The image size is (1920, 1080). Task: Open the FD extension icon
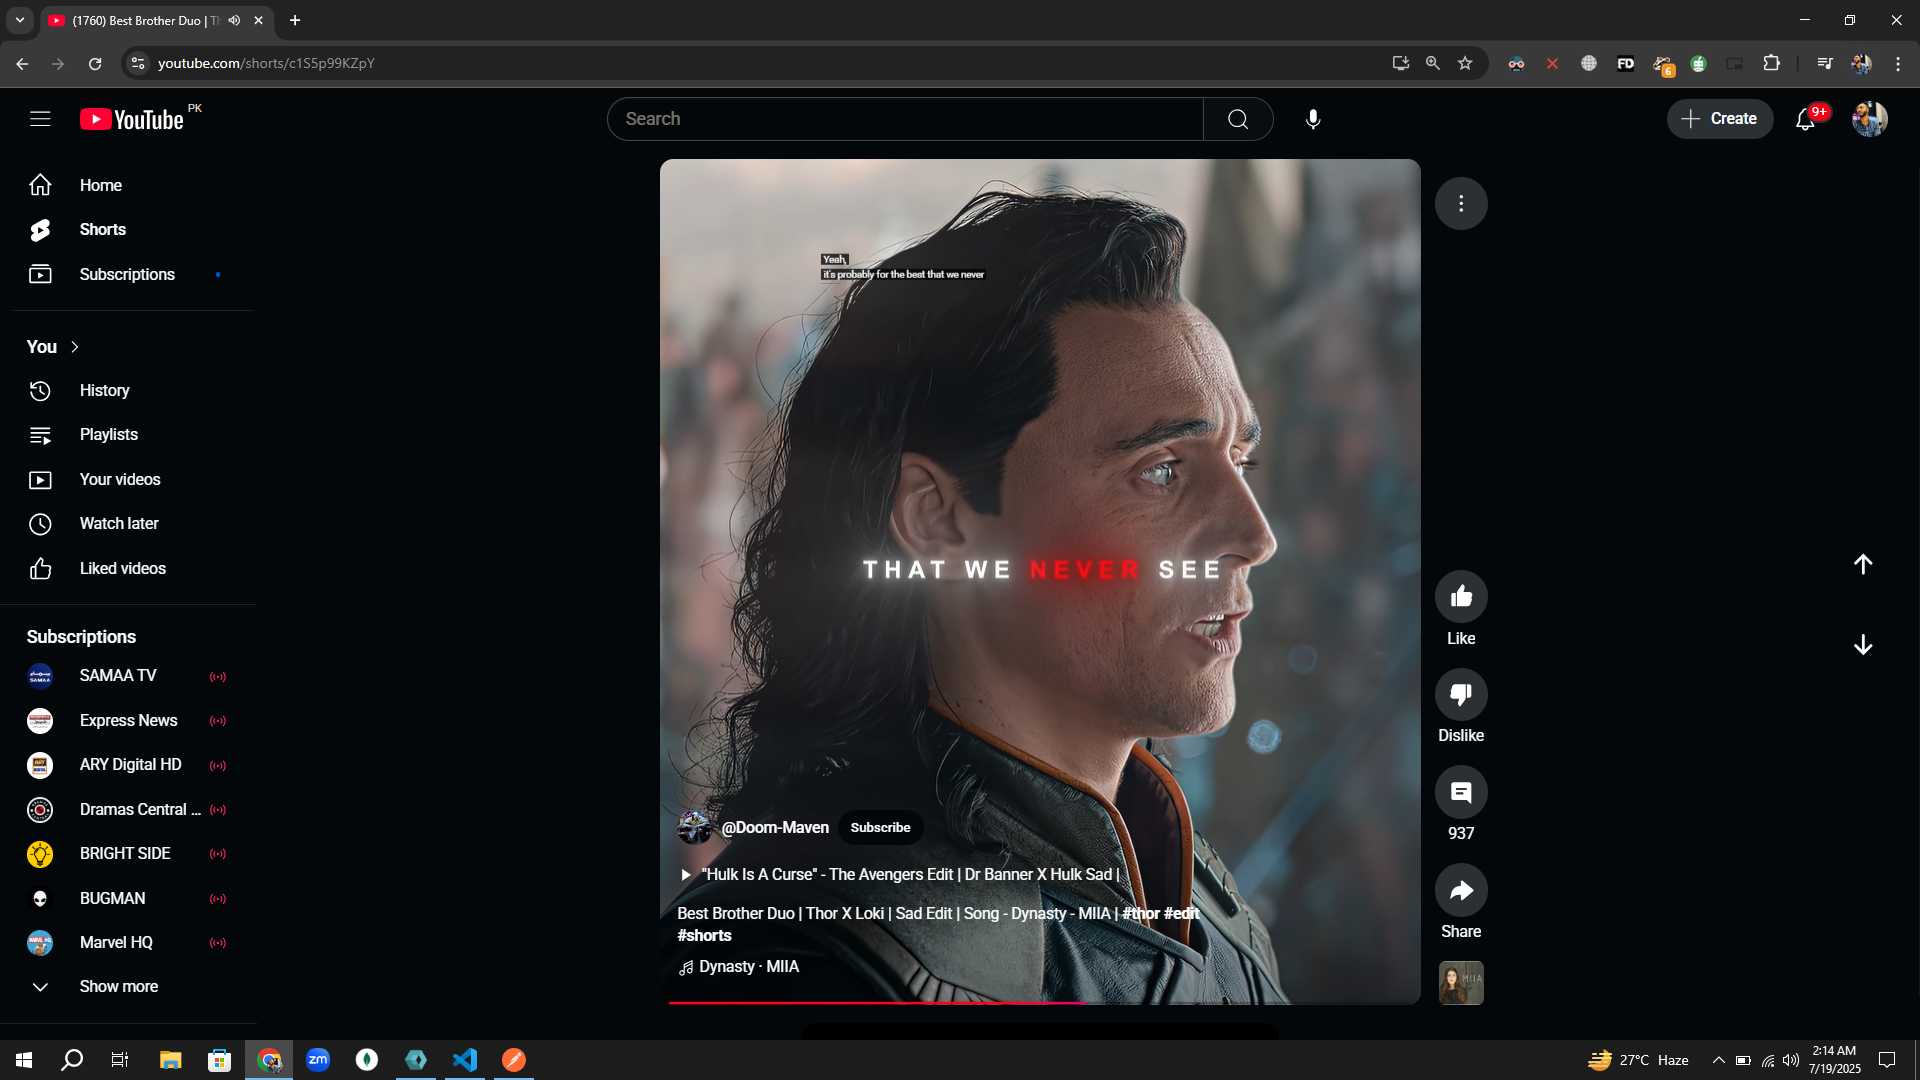tap(1626, 63)
